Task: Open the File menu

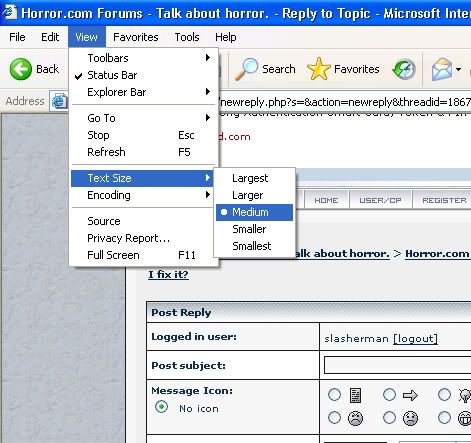Action: (17, 37)
